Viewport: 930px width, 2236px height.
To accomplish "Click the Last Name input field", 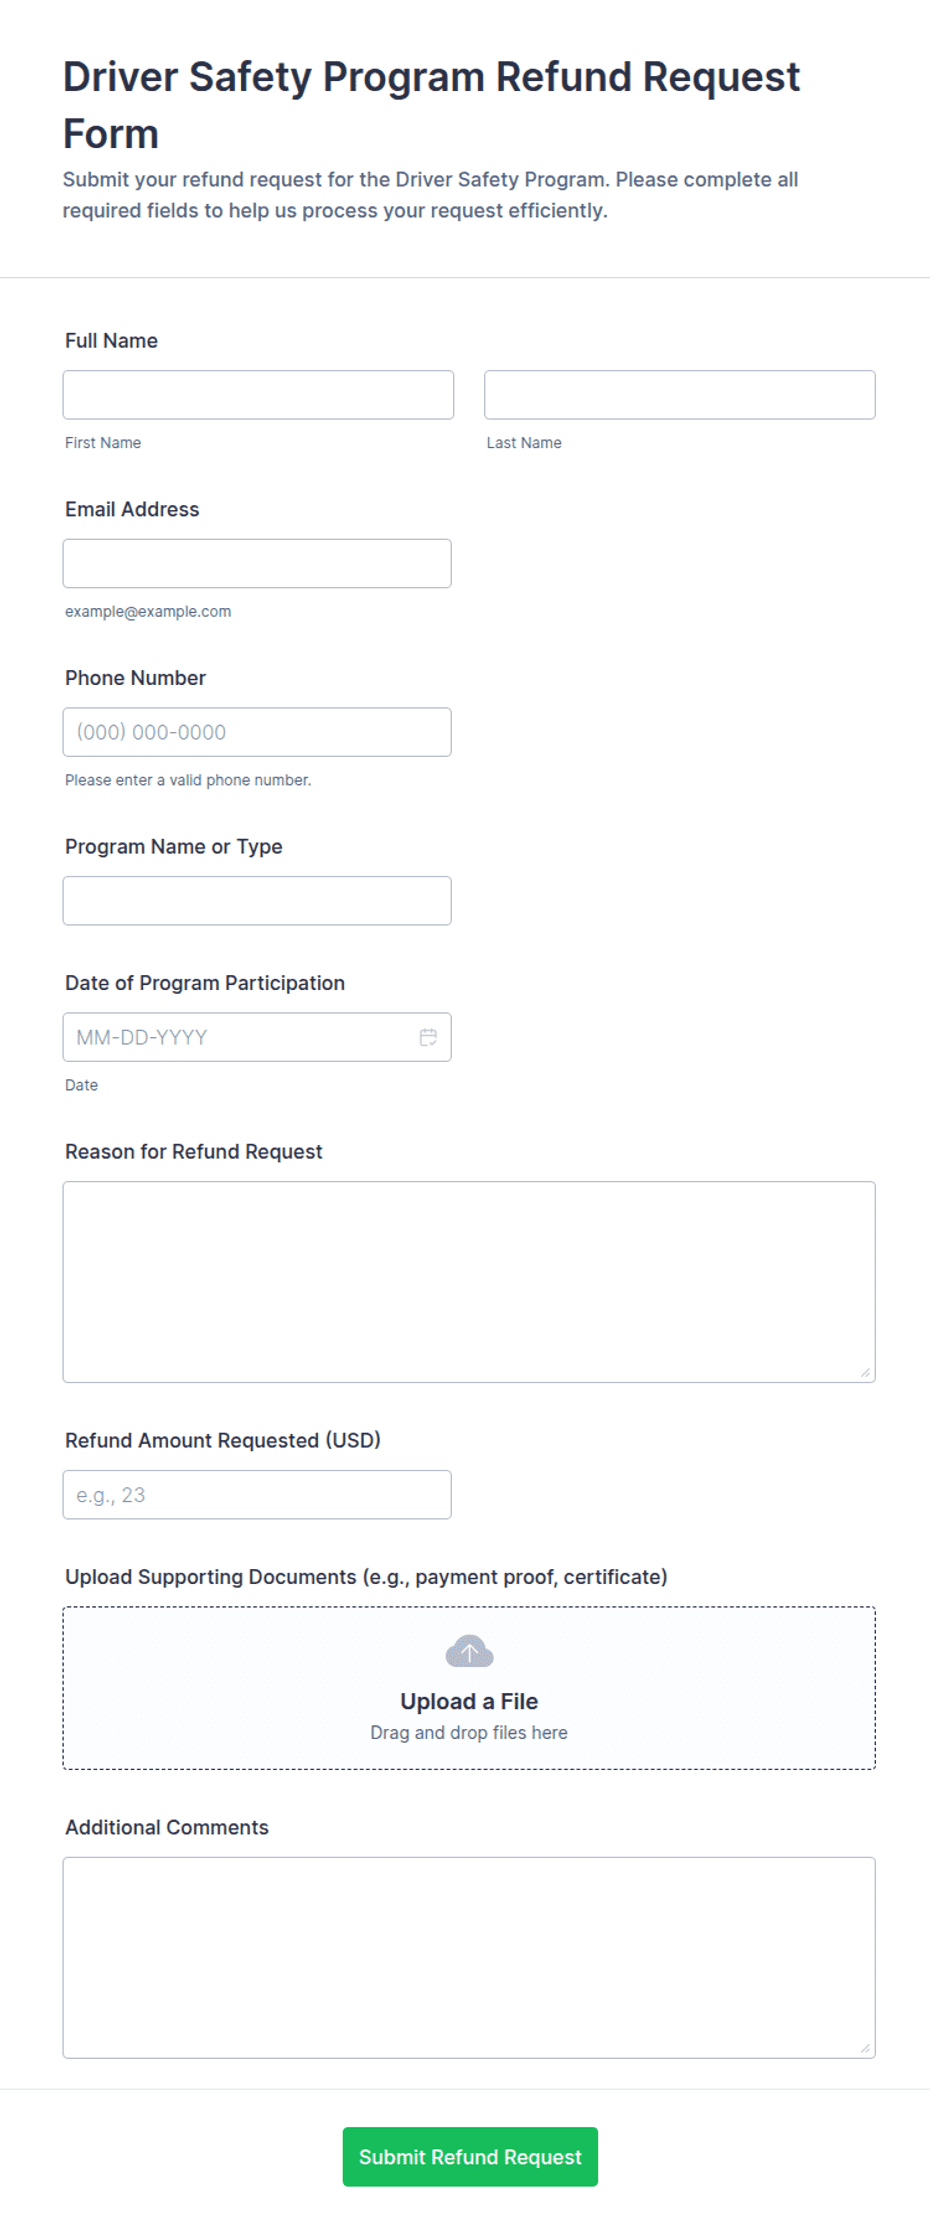I will 680,395.
